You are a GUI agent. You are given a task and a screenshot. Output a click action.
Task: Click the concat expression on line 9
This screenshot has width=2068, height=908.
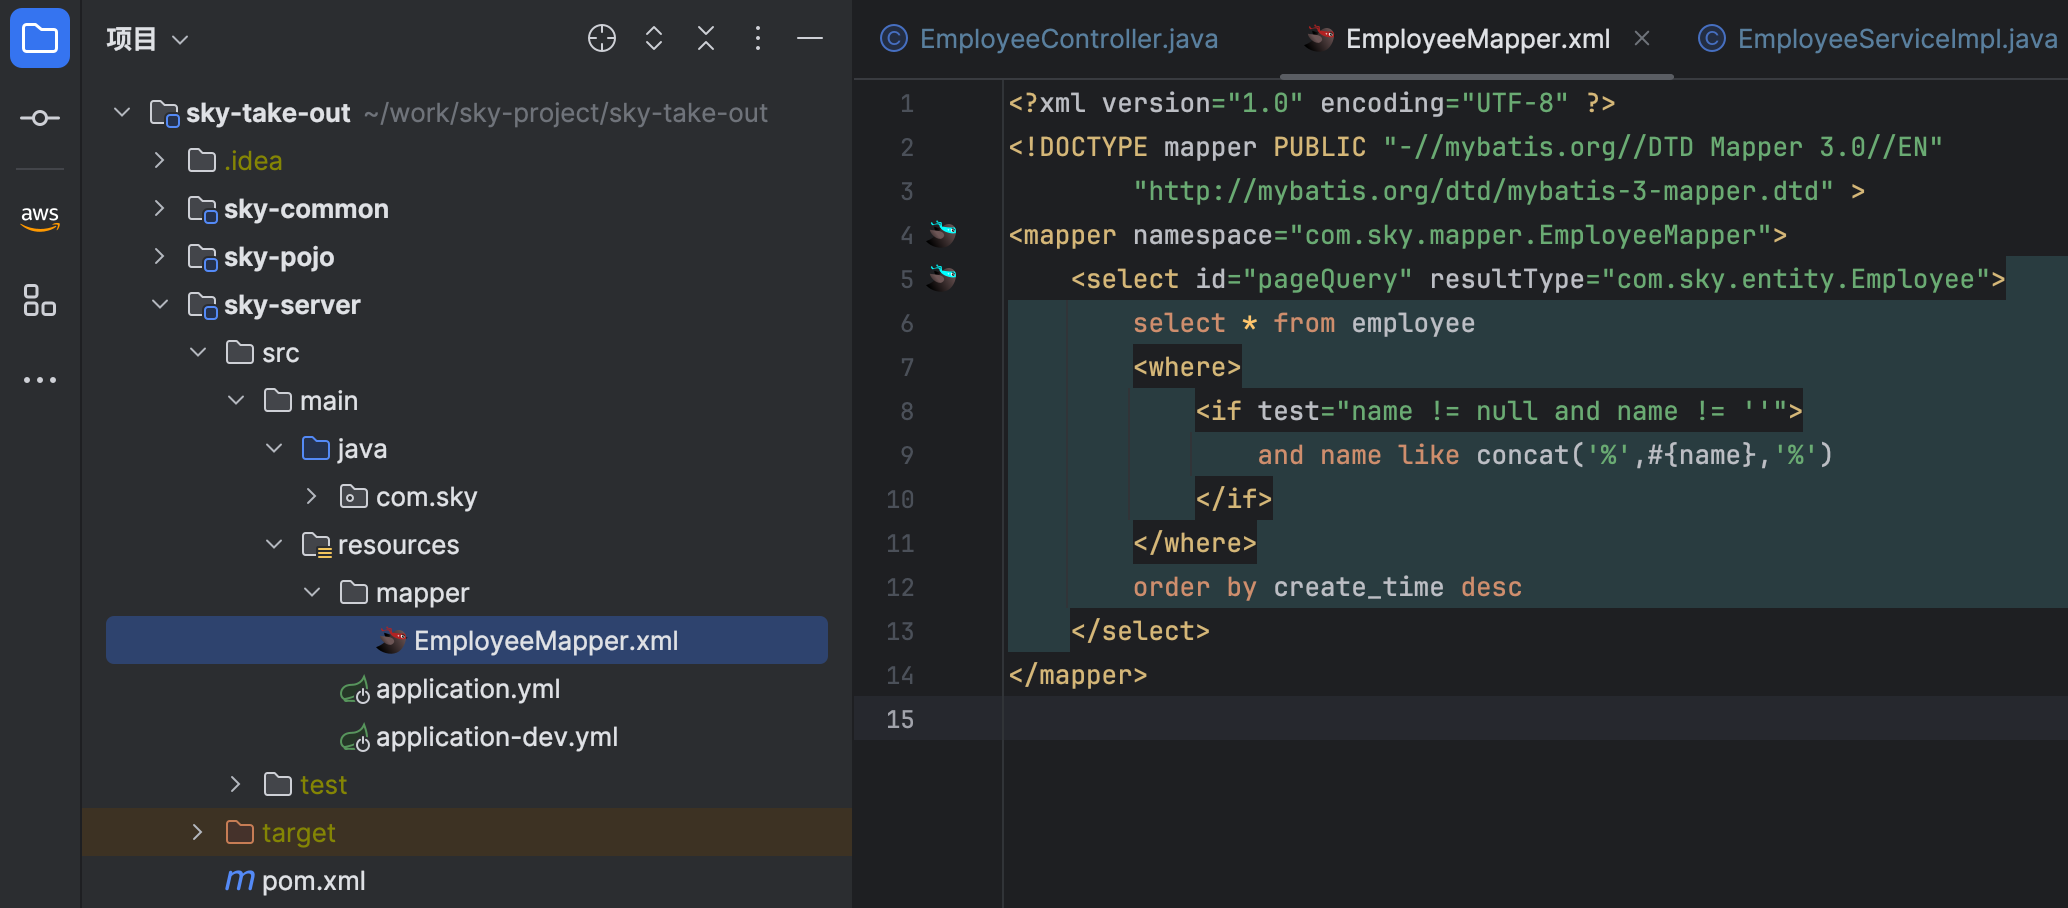(x=1654, y=455)
